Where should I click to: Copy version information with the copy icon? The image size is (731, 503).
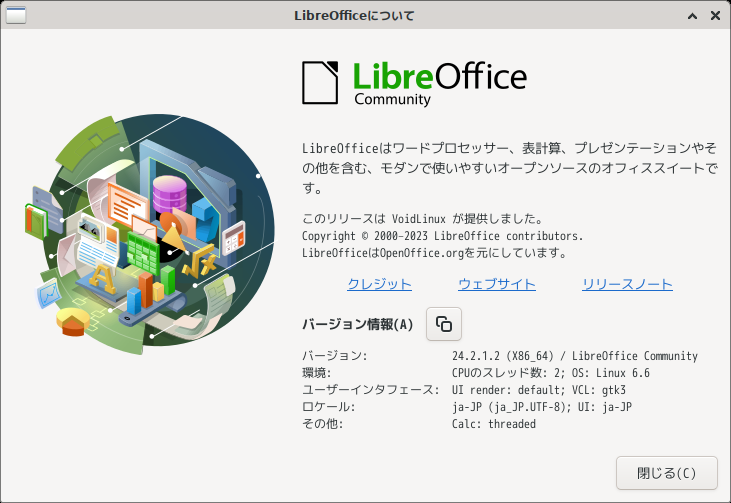click(444, 324)
